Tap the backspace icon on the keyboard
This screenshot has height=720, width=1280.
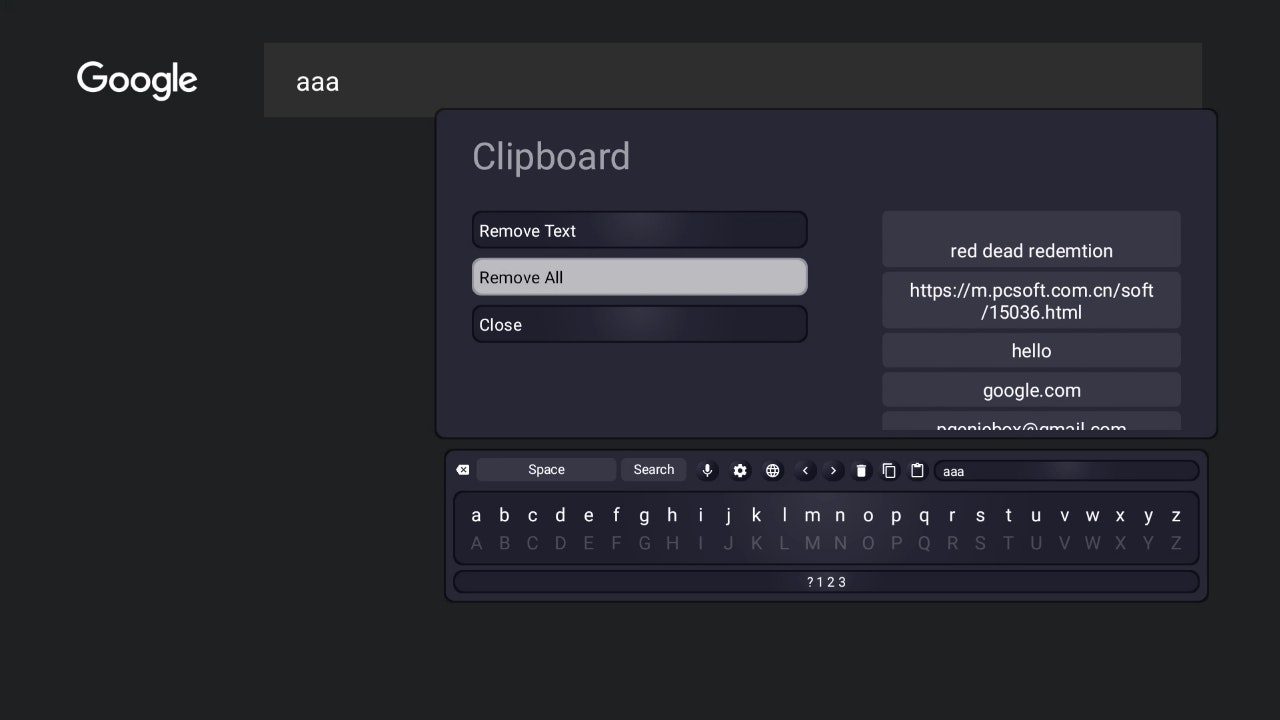[463, 470]
